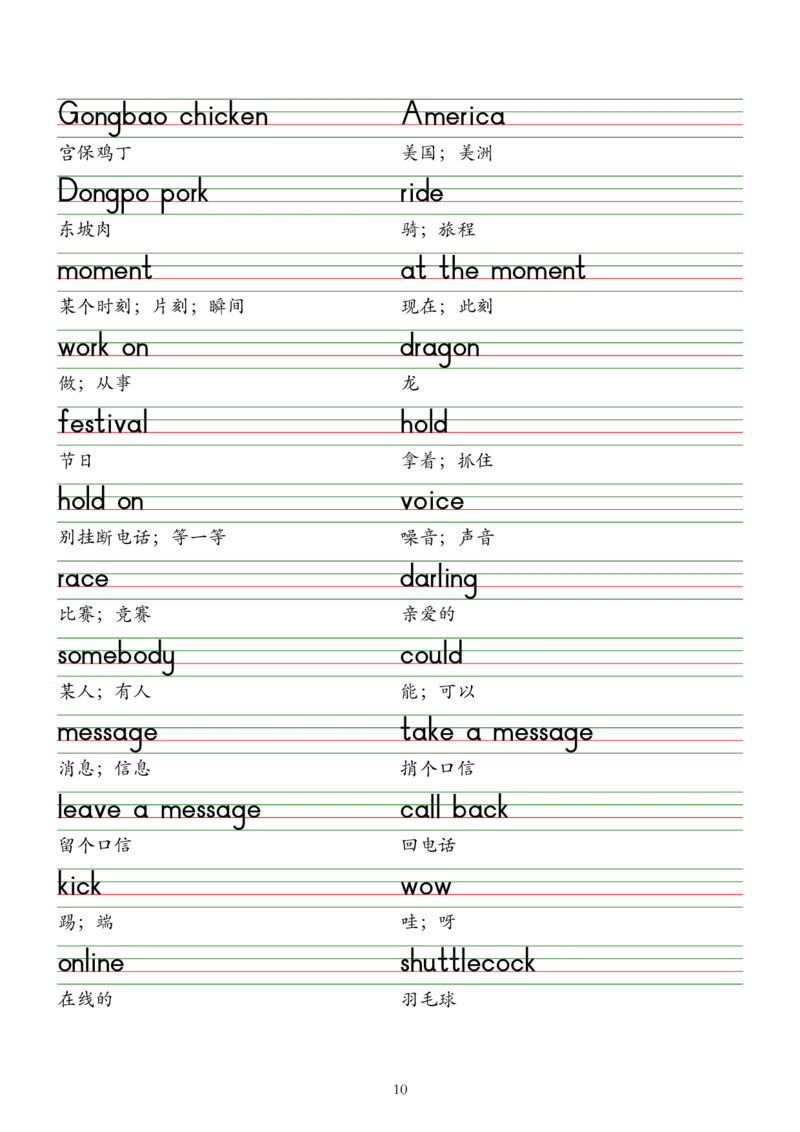Click the word "darling"
The image size is (800, 1132).
pos(439,578)
